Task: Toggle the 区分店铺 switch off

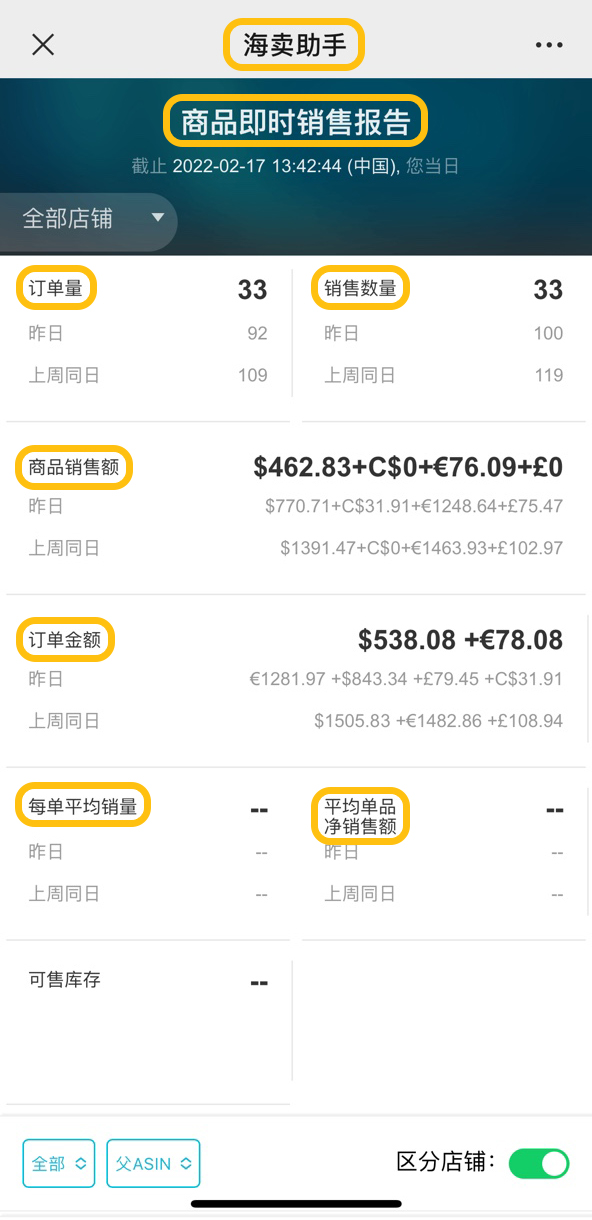Action: (538, 1163)
